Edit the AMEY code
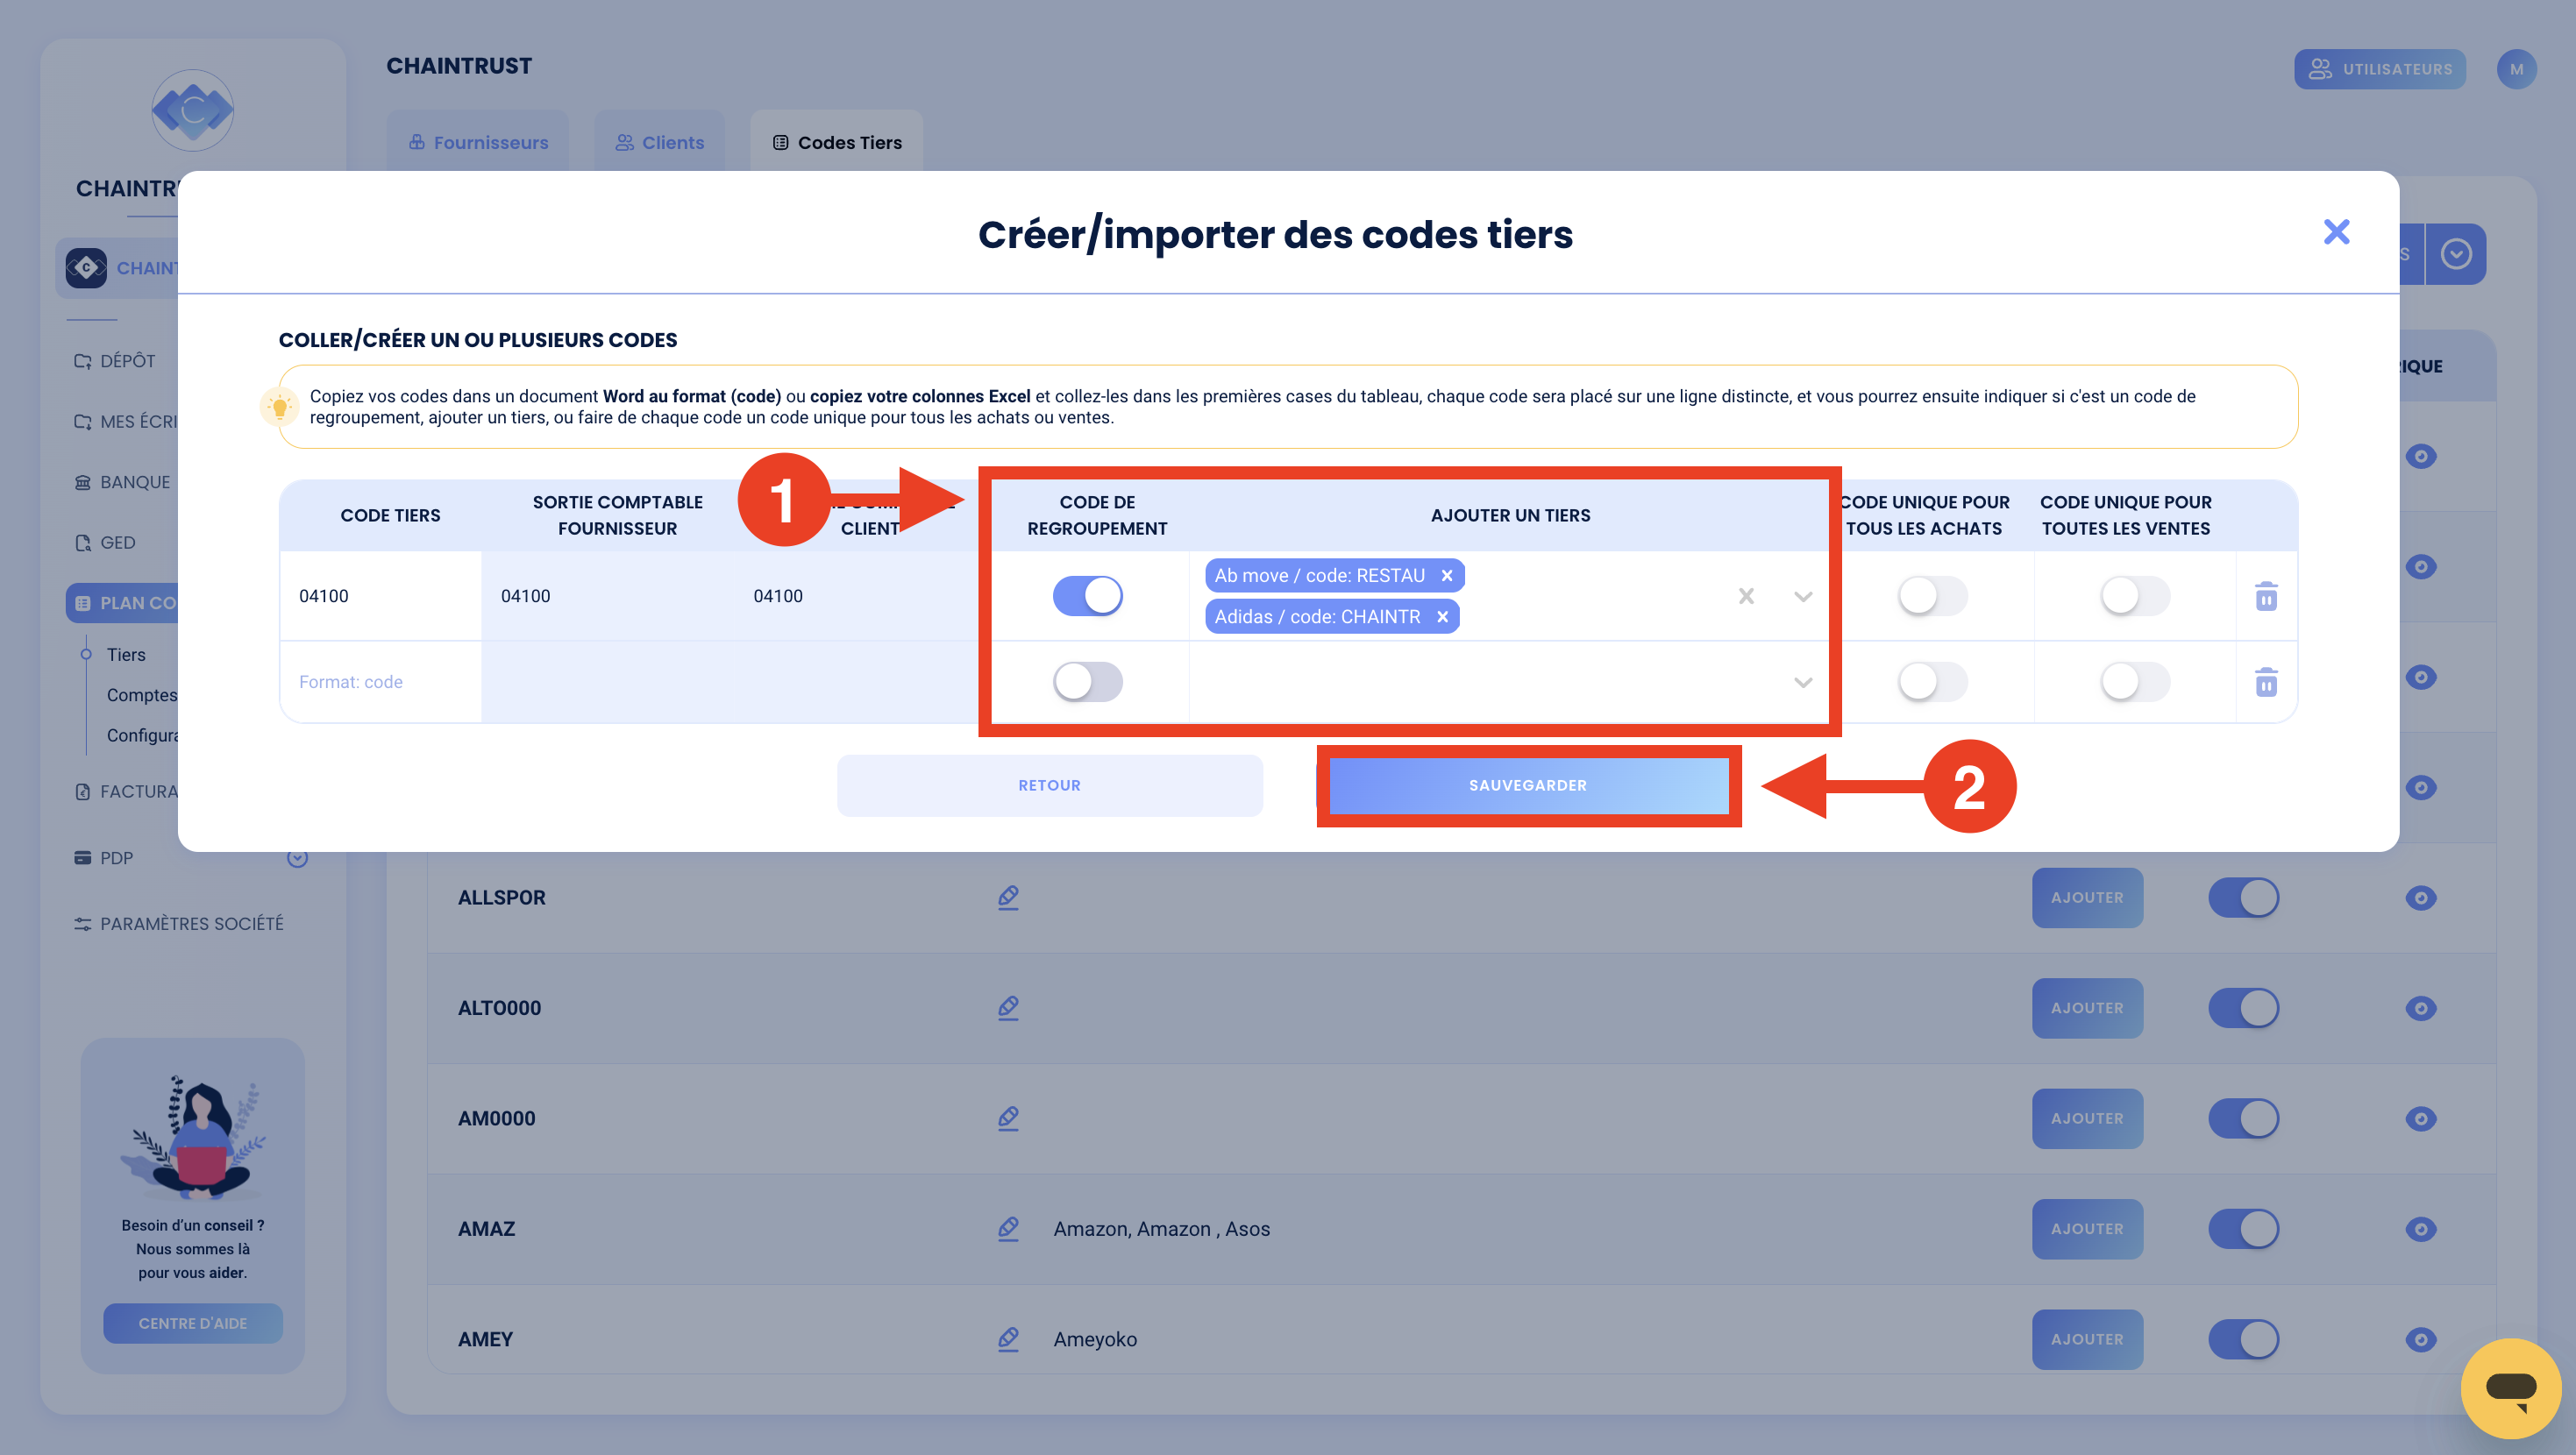Viewport: 2576px width, 1455px height. [1008, 1339]
